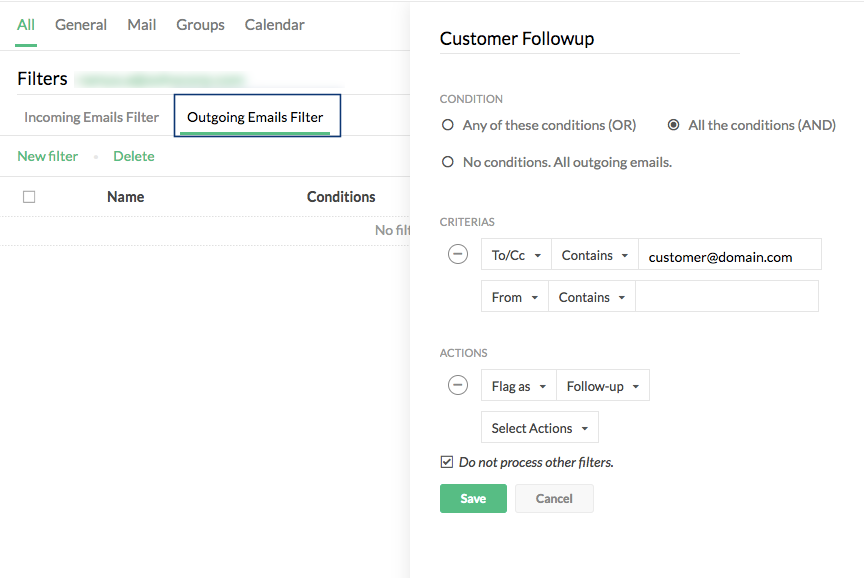Create a filter via New filter link
Viewport: 864px width, 578px height.
click(x=47, y=156)
